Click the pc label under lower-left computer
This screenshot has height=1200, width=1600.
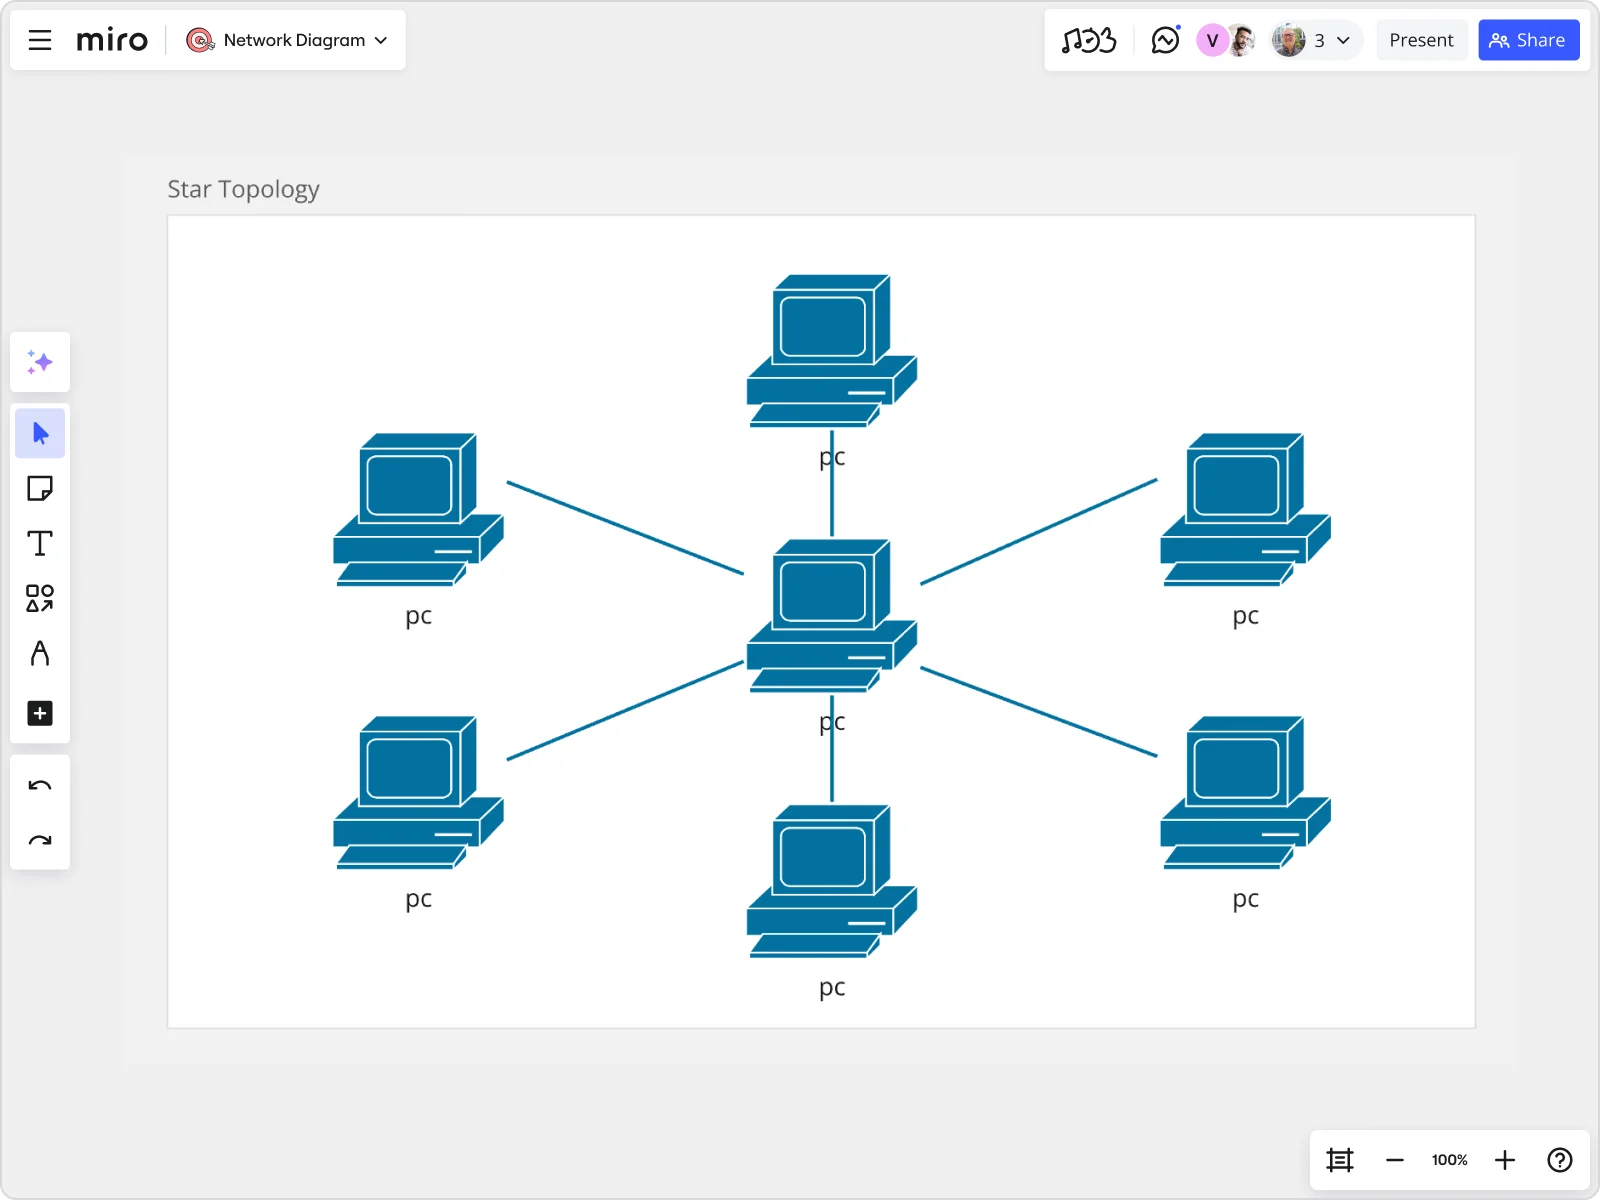point(418,899)
